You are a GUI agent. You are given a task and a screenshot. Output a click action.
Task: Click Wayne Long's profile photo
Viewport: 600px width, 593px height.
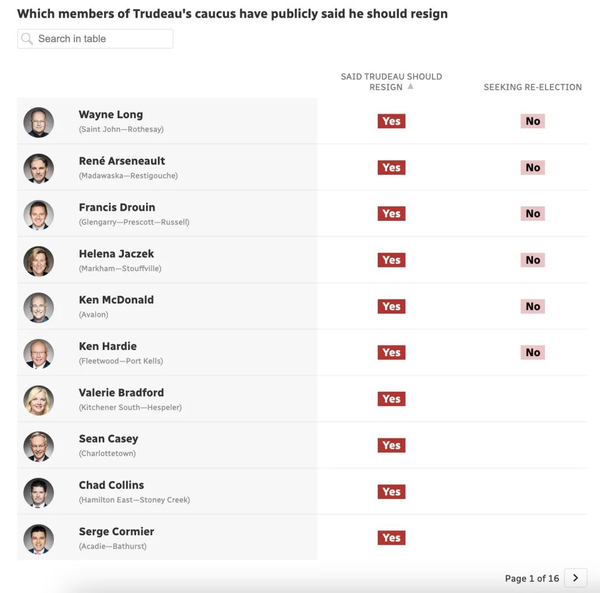click(x=39, y=122)
